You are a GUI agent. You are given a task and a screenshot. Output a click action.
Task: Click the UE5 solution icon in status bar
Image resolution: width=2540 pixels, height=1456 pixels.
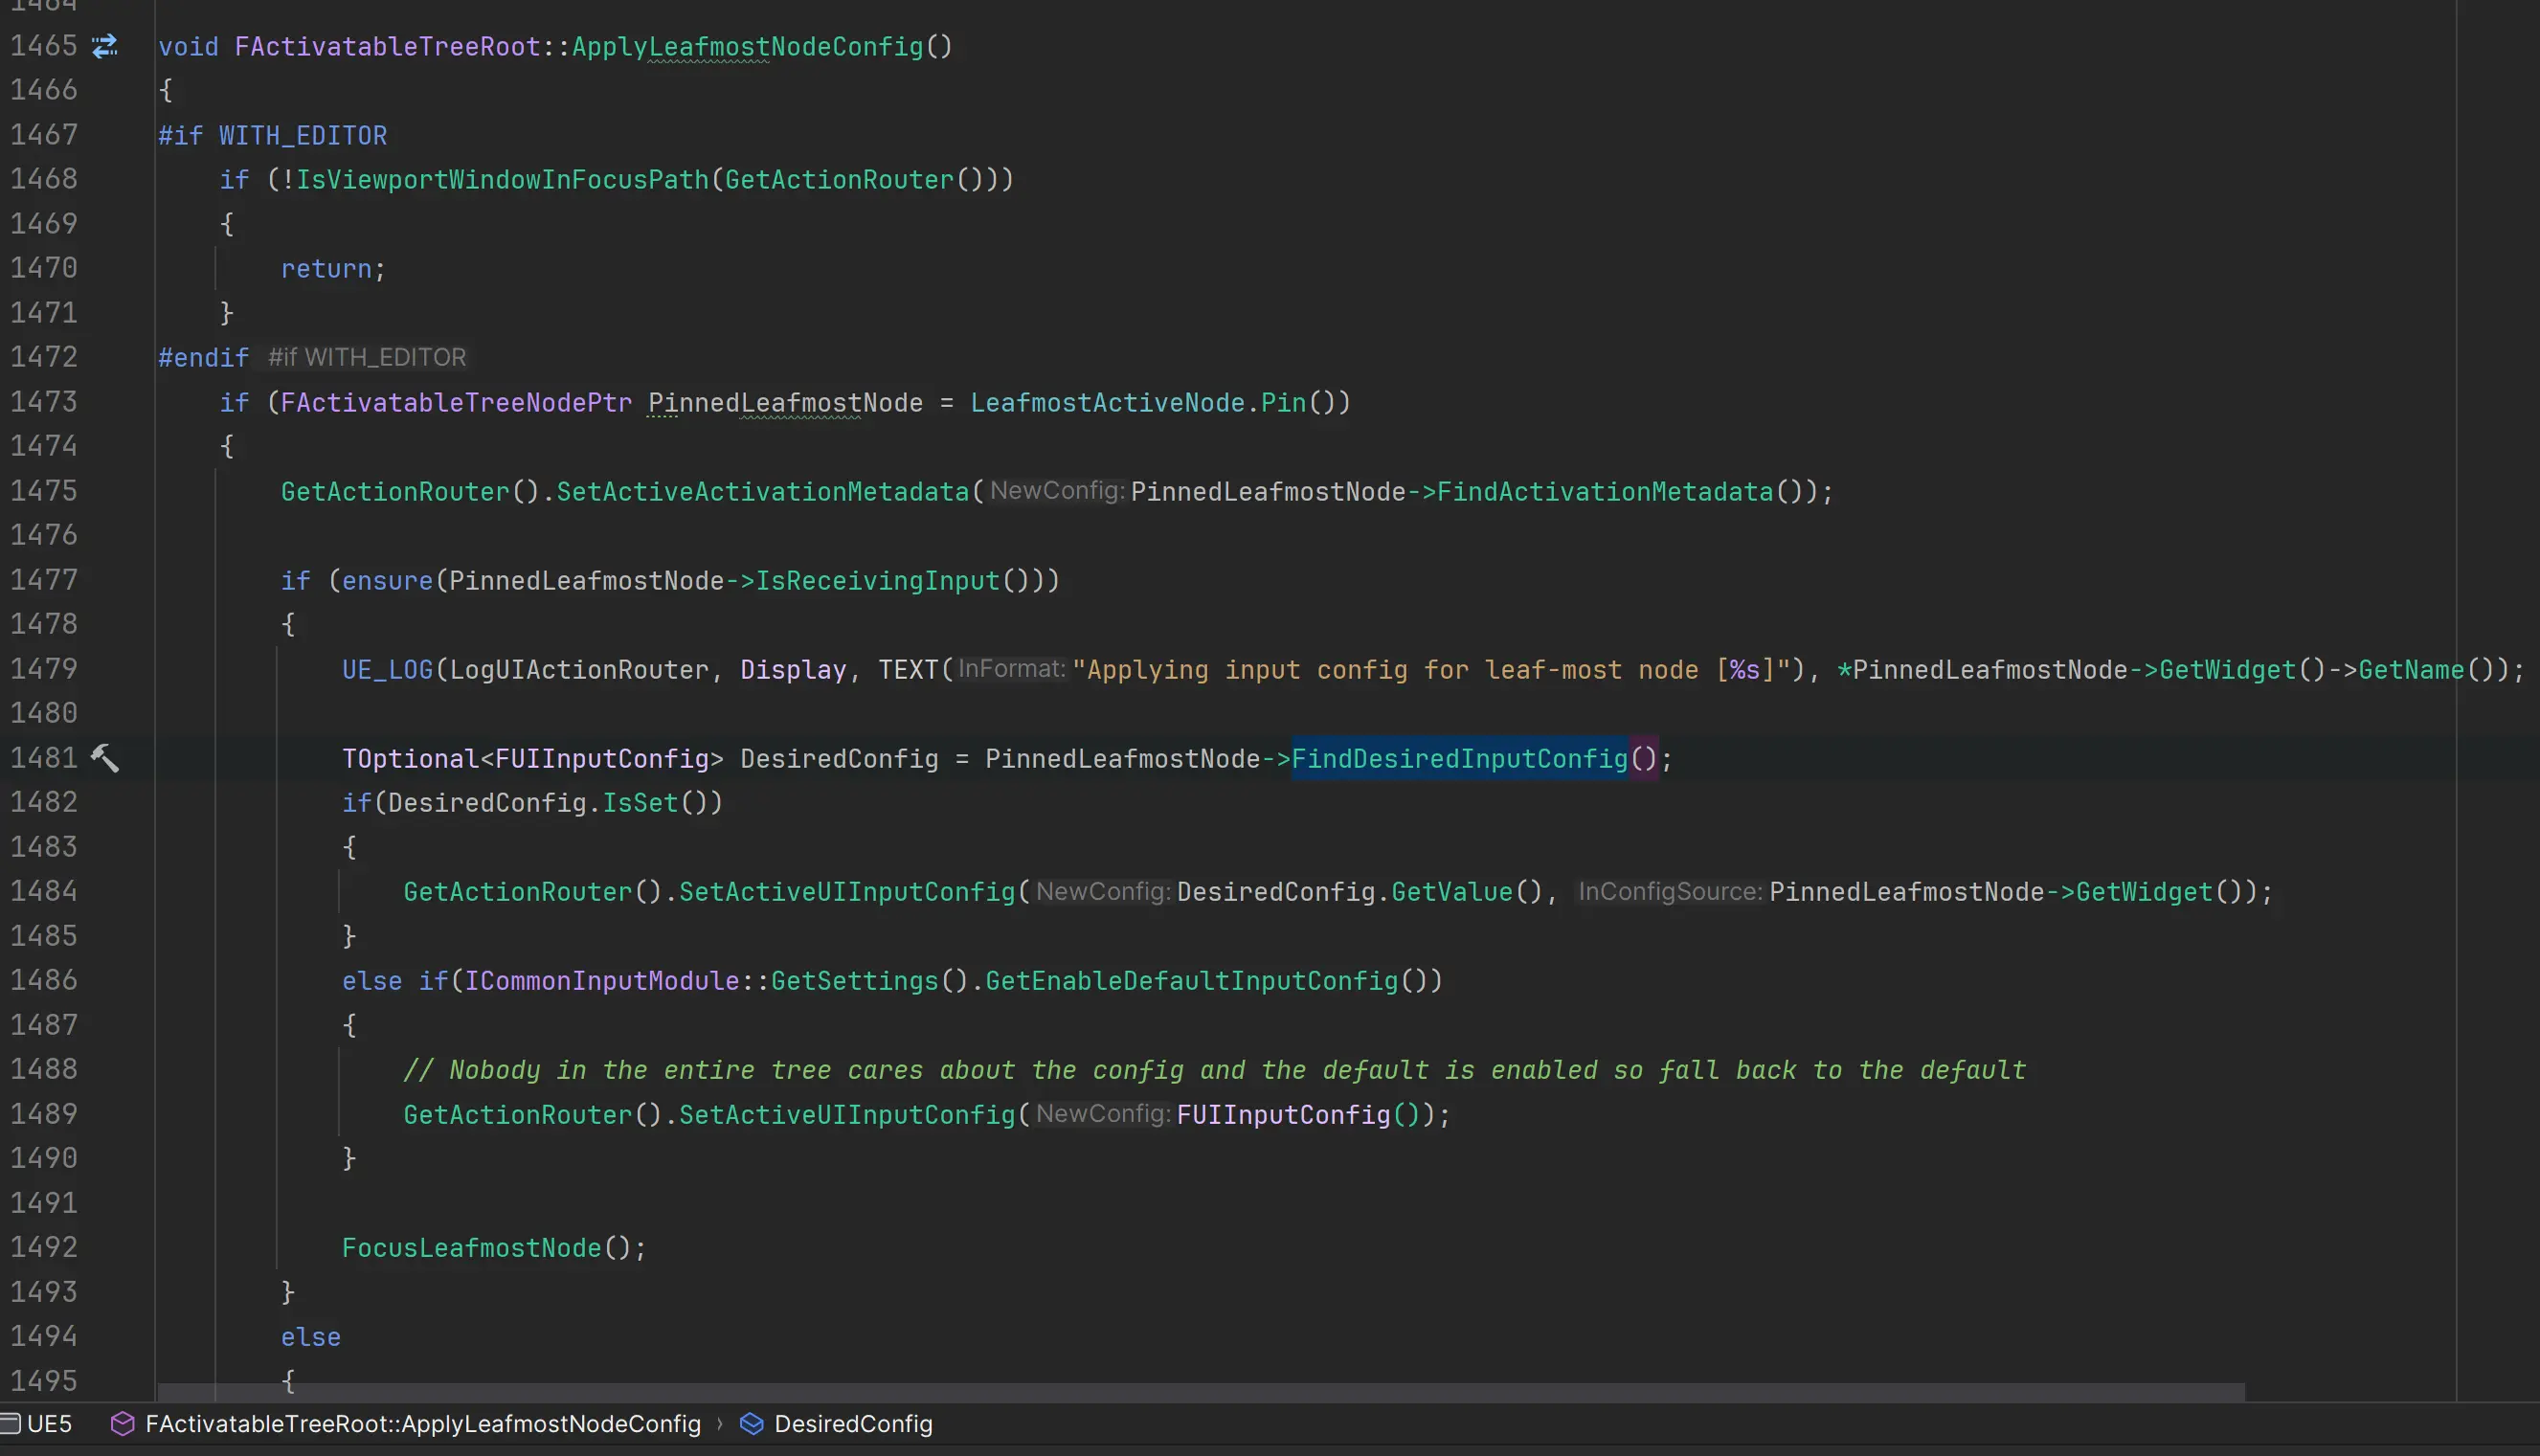coord(10,1423)
